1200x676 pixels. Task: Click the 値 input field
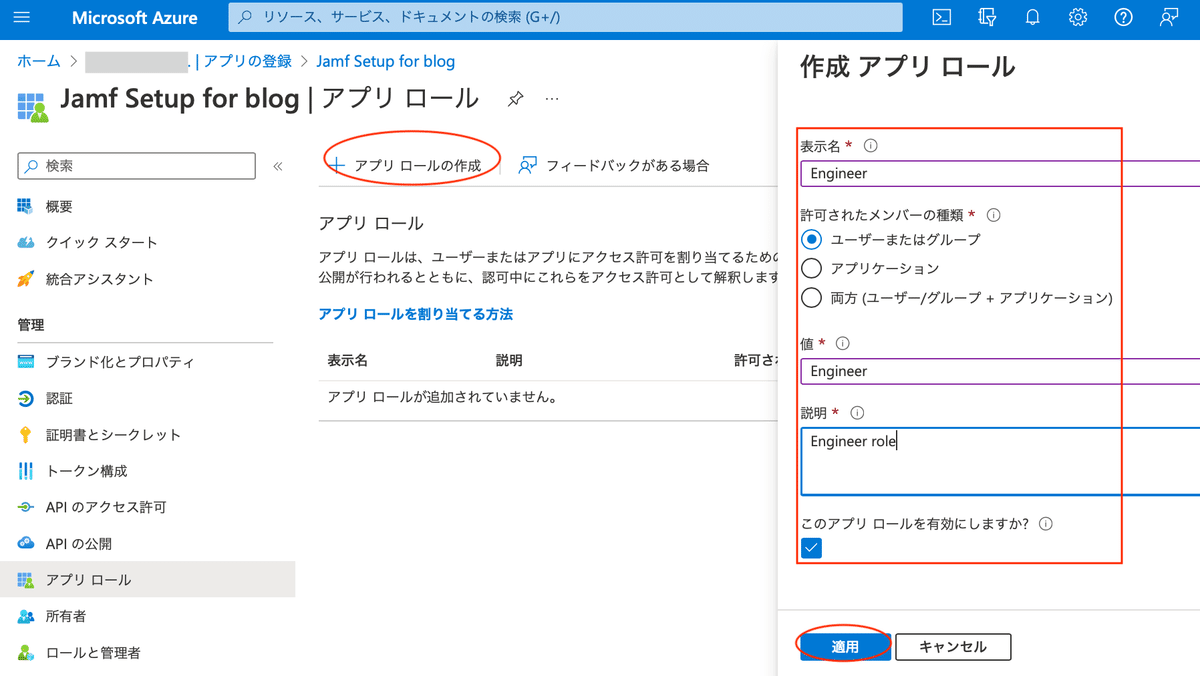coord(1000,371)
